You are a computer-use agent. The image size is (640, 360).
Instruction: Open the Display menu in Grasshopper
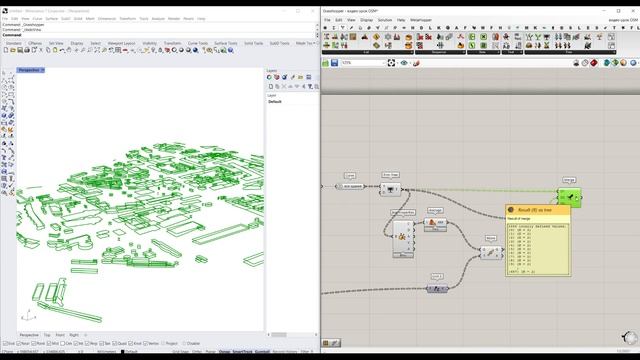[367, 20]
